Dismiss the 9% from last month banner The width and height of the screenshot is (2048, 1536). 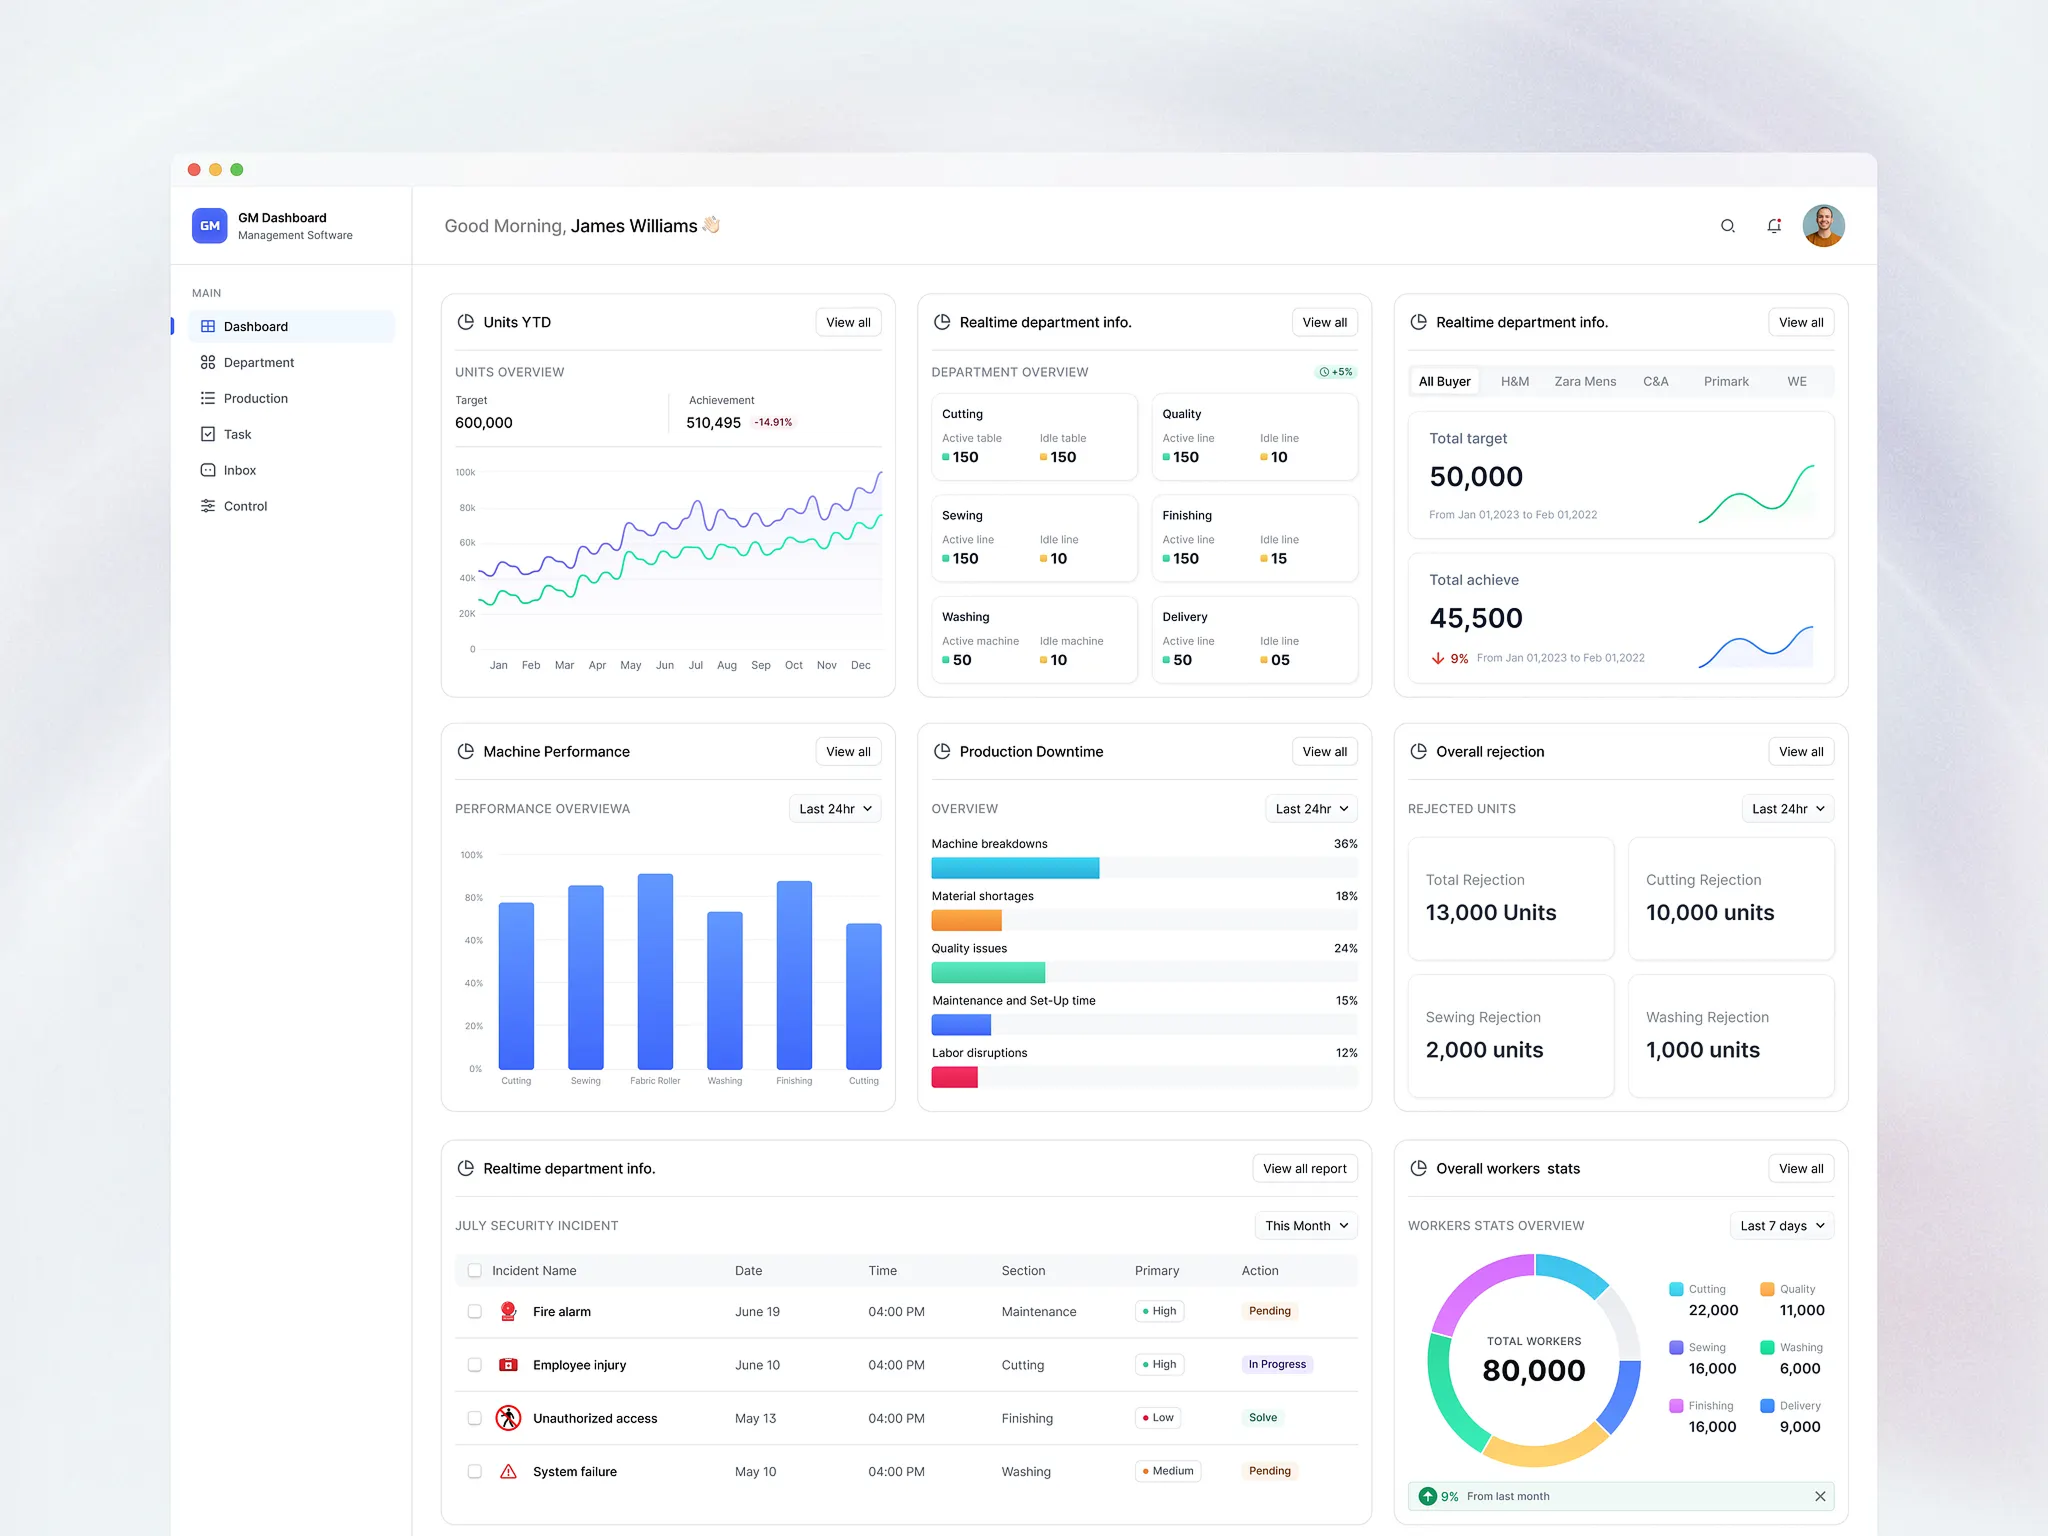pyautogui.click(x=1820, y=1496)
